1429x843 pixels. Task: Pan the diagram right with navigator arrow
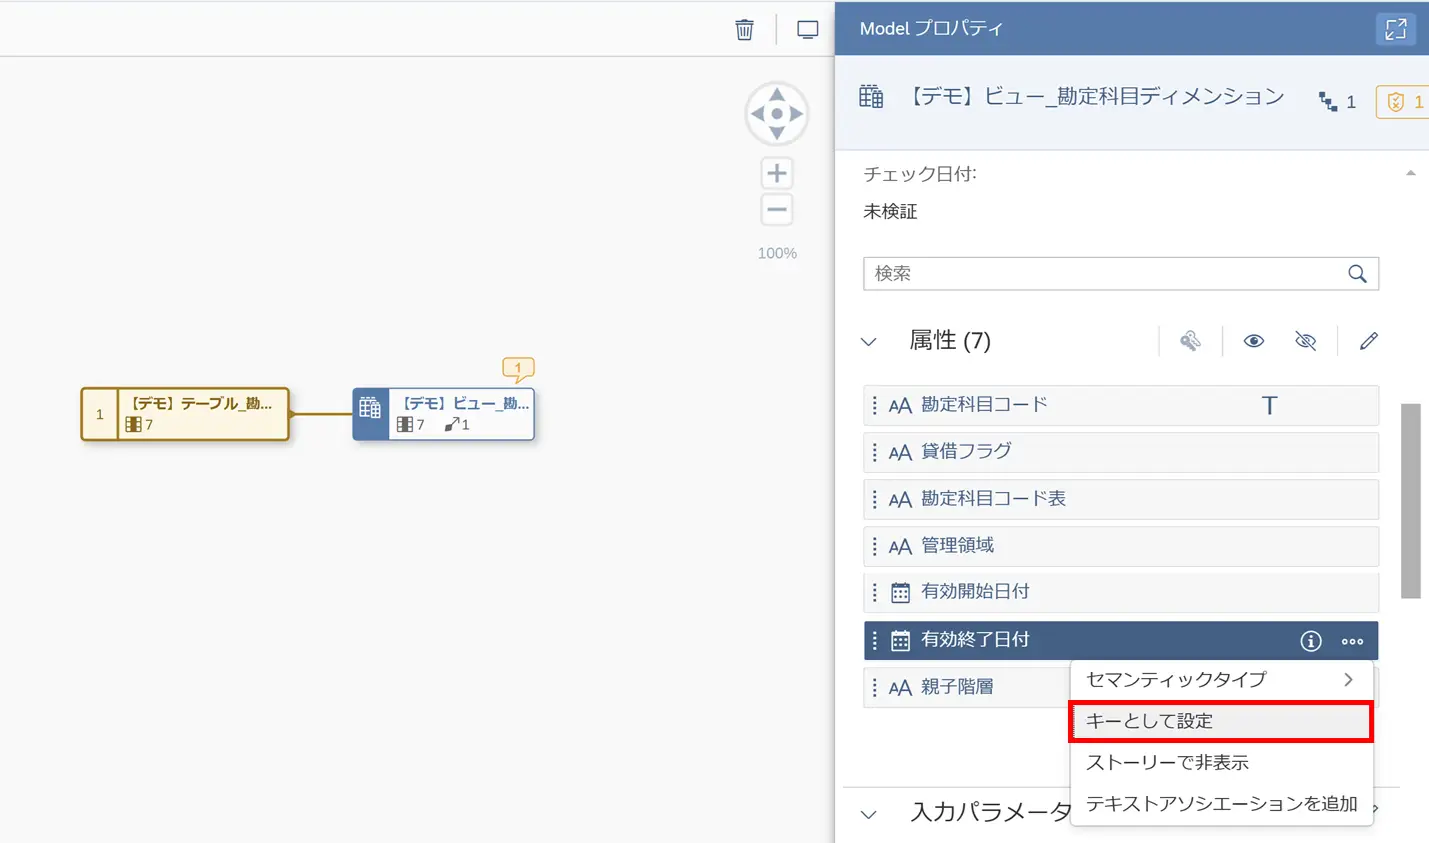pyautogui.click(x=797, y=114)
